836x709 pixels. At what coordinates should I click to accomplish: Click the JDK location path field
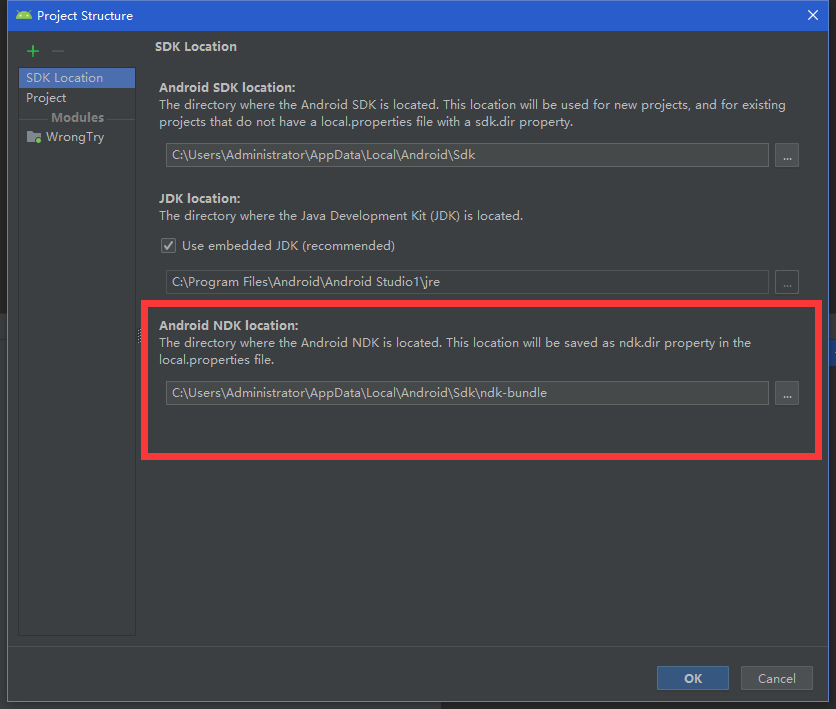pyautogui.click(x=467, y=282)
